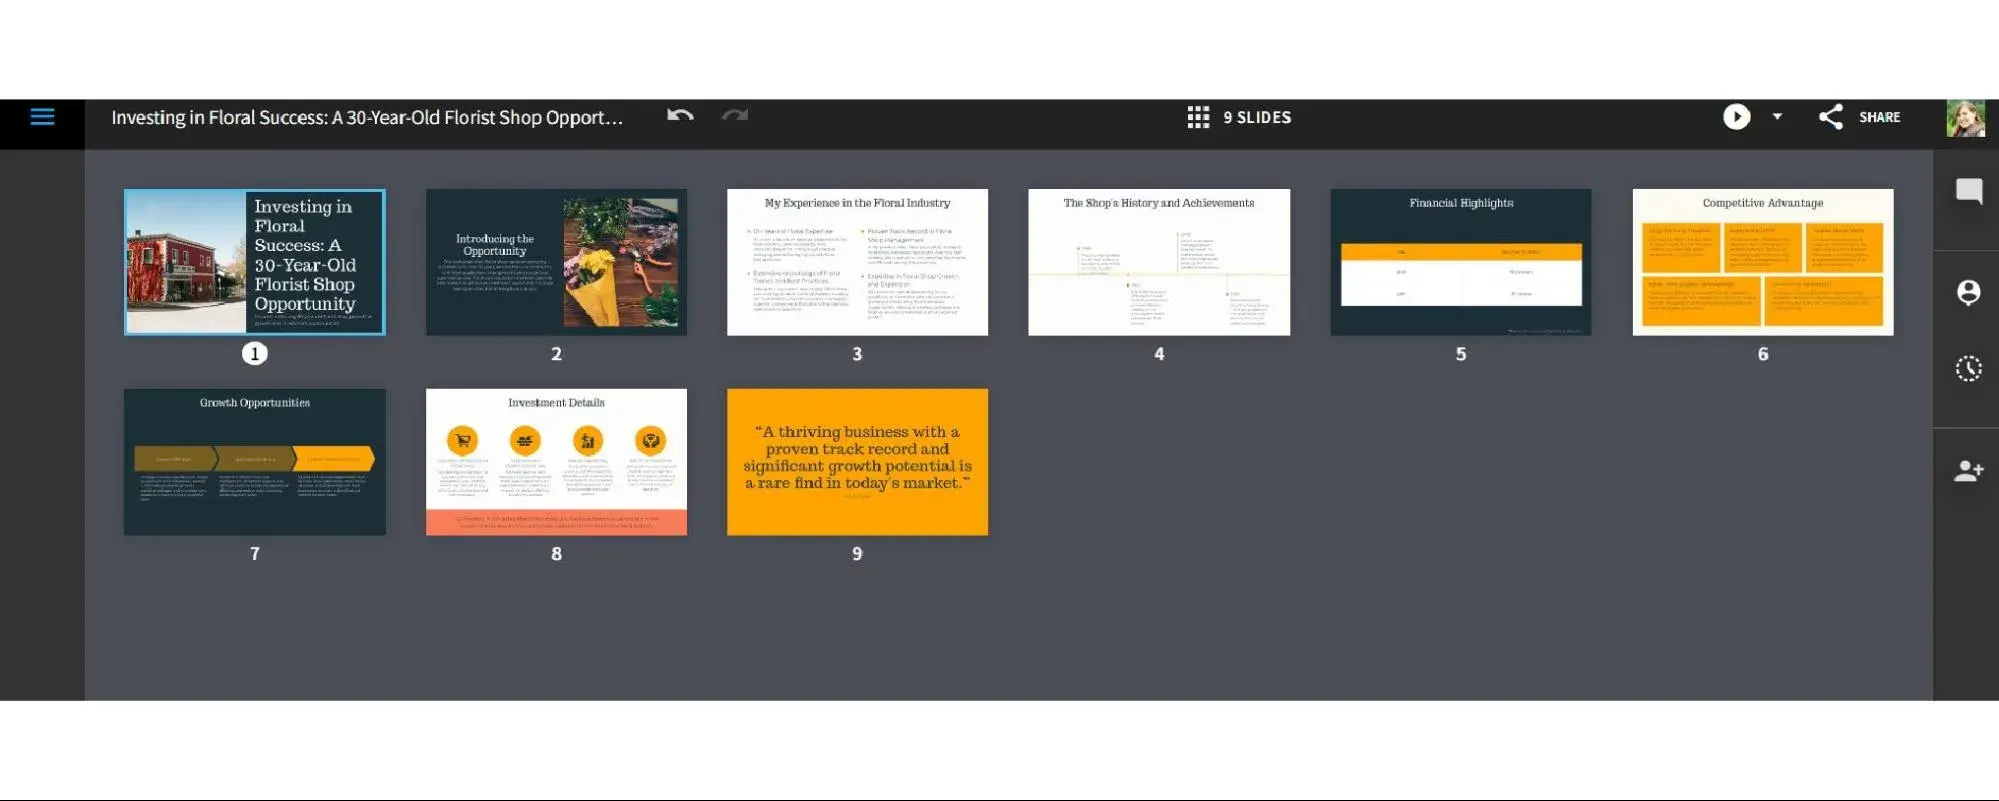Image resolution: width=1999 pixels, height=801 pixels.
Task: Select the Introducing the Opportunity slide
Action: click(556, 262)
